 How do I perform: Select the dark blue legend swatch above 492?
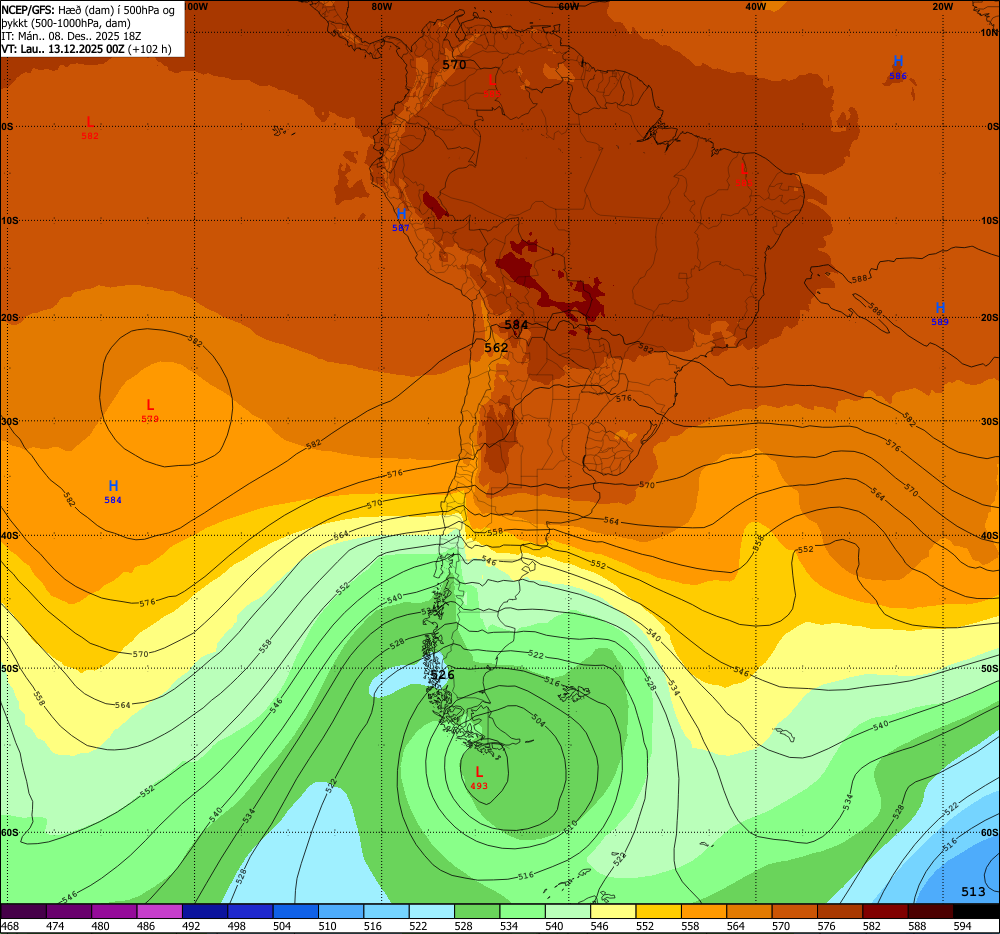[205, 911]
